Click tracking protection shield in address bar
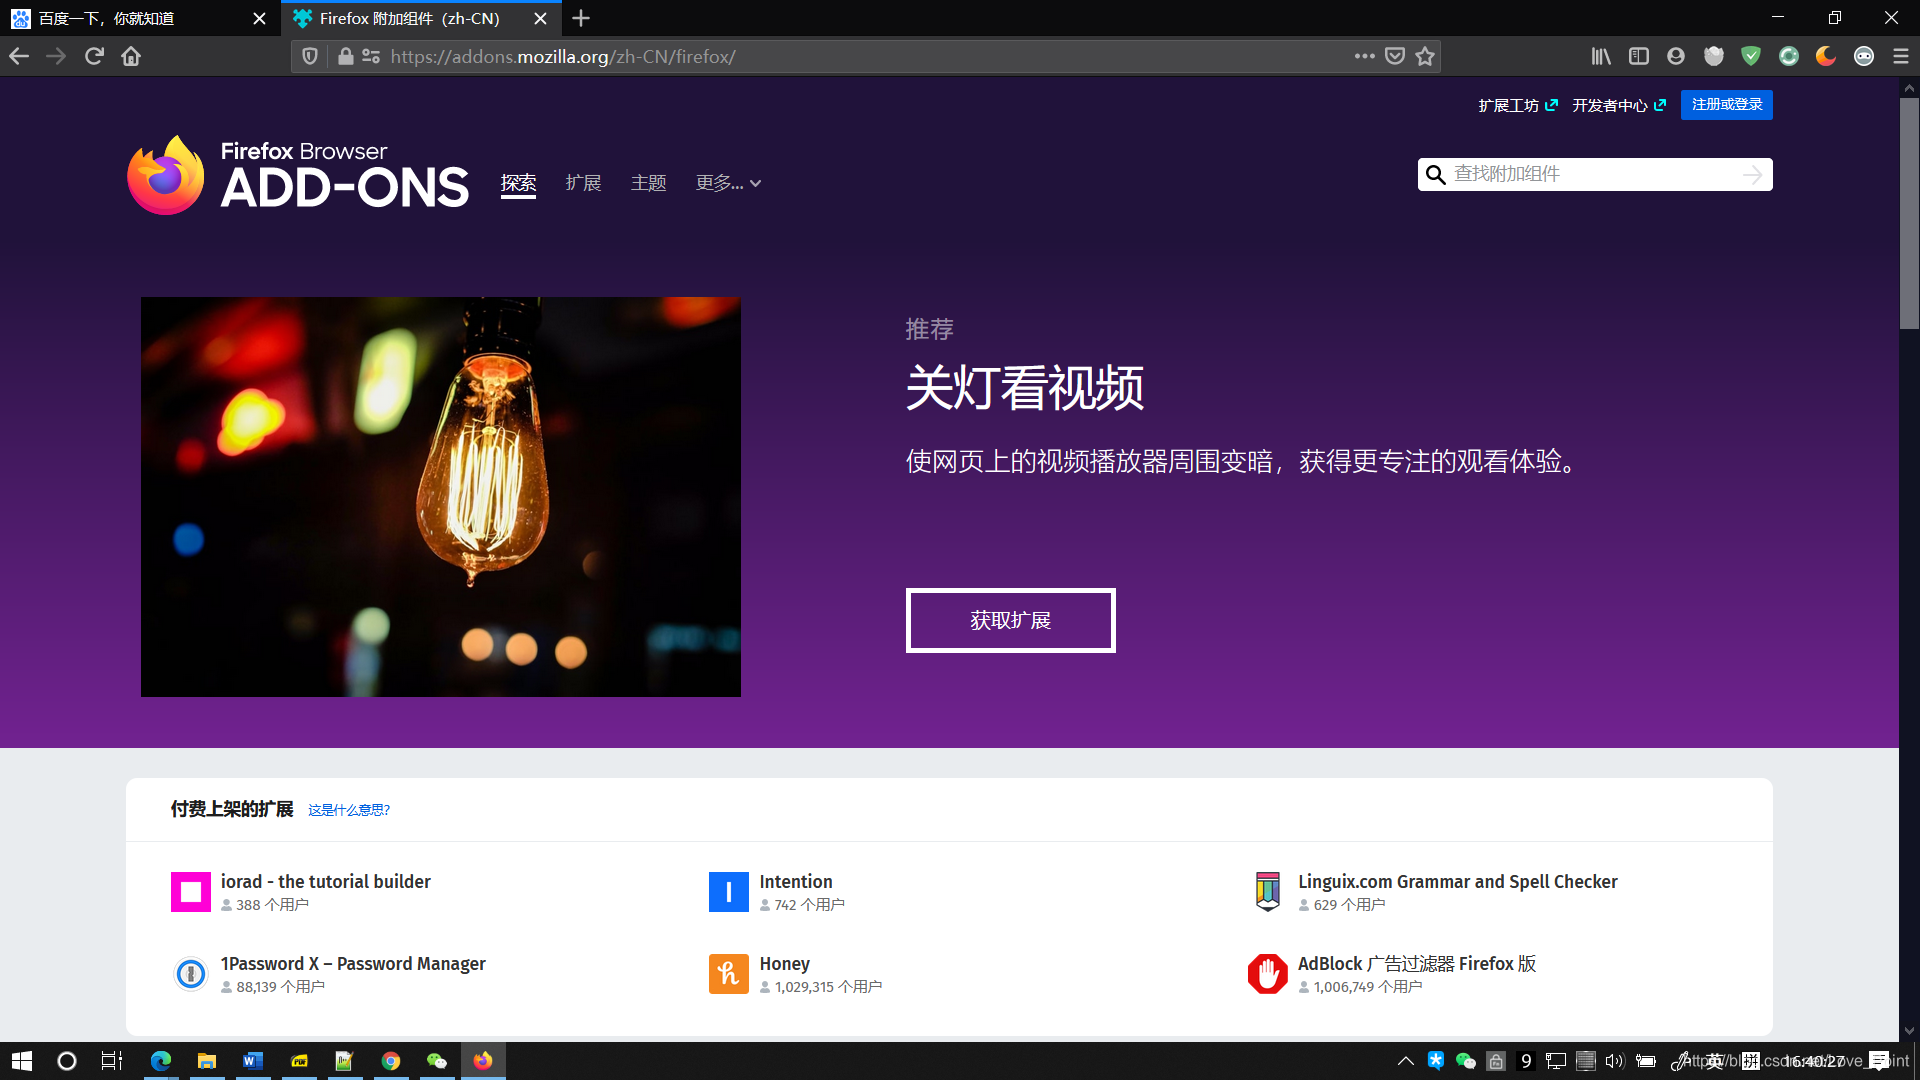The height and width of the screenshot is (1080, 1920). pyautogui.click(x=310, y=57)
